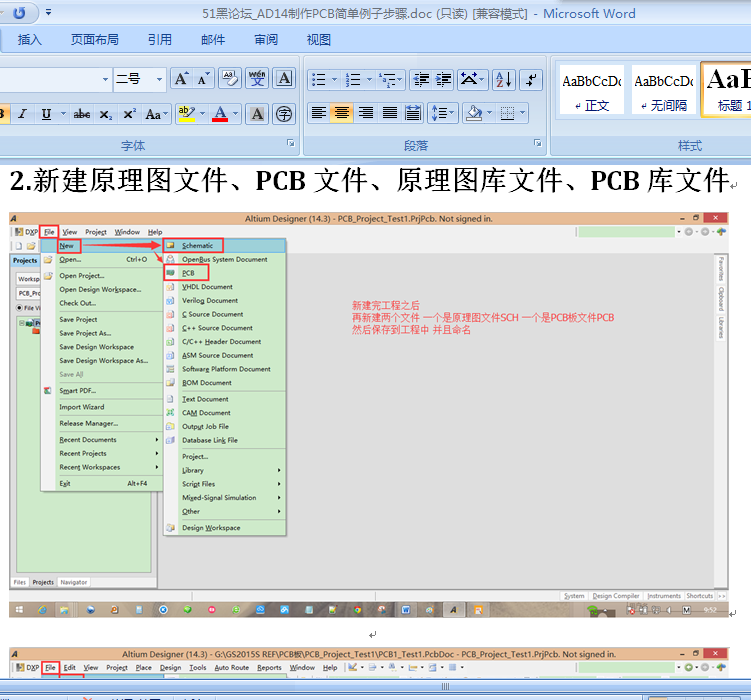Toggle character shading on text
The height and width of the screenshot is (700, 751).
click(257, 113)
